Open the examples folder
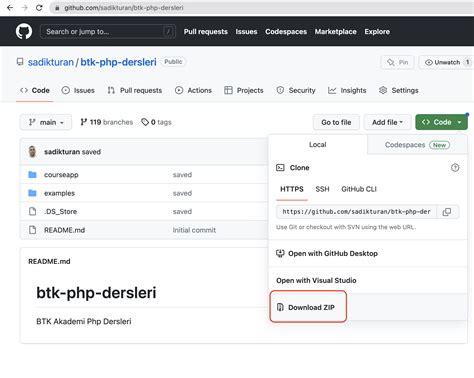The width and height of the screenshot is (474, 378). [59, 193]
